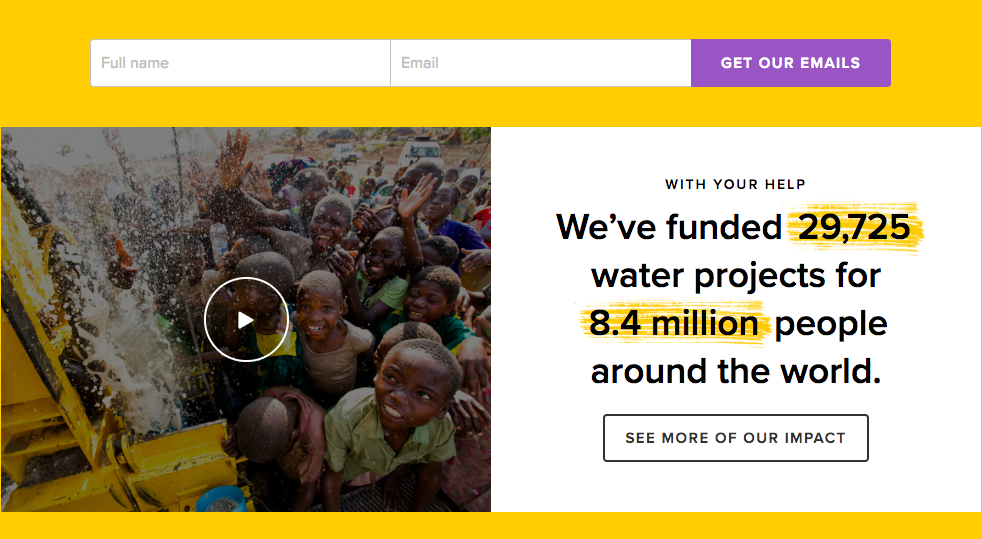Click the raised waving hand in the photo
This screenshot has height=539, width=982.
[416, 195]
